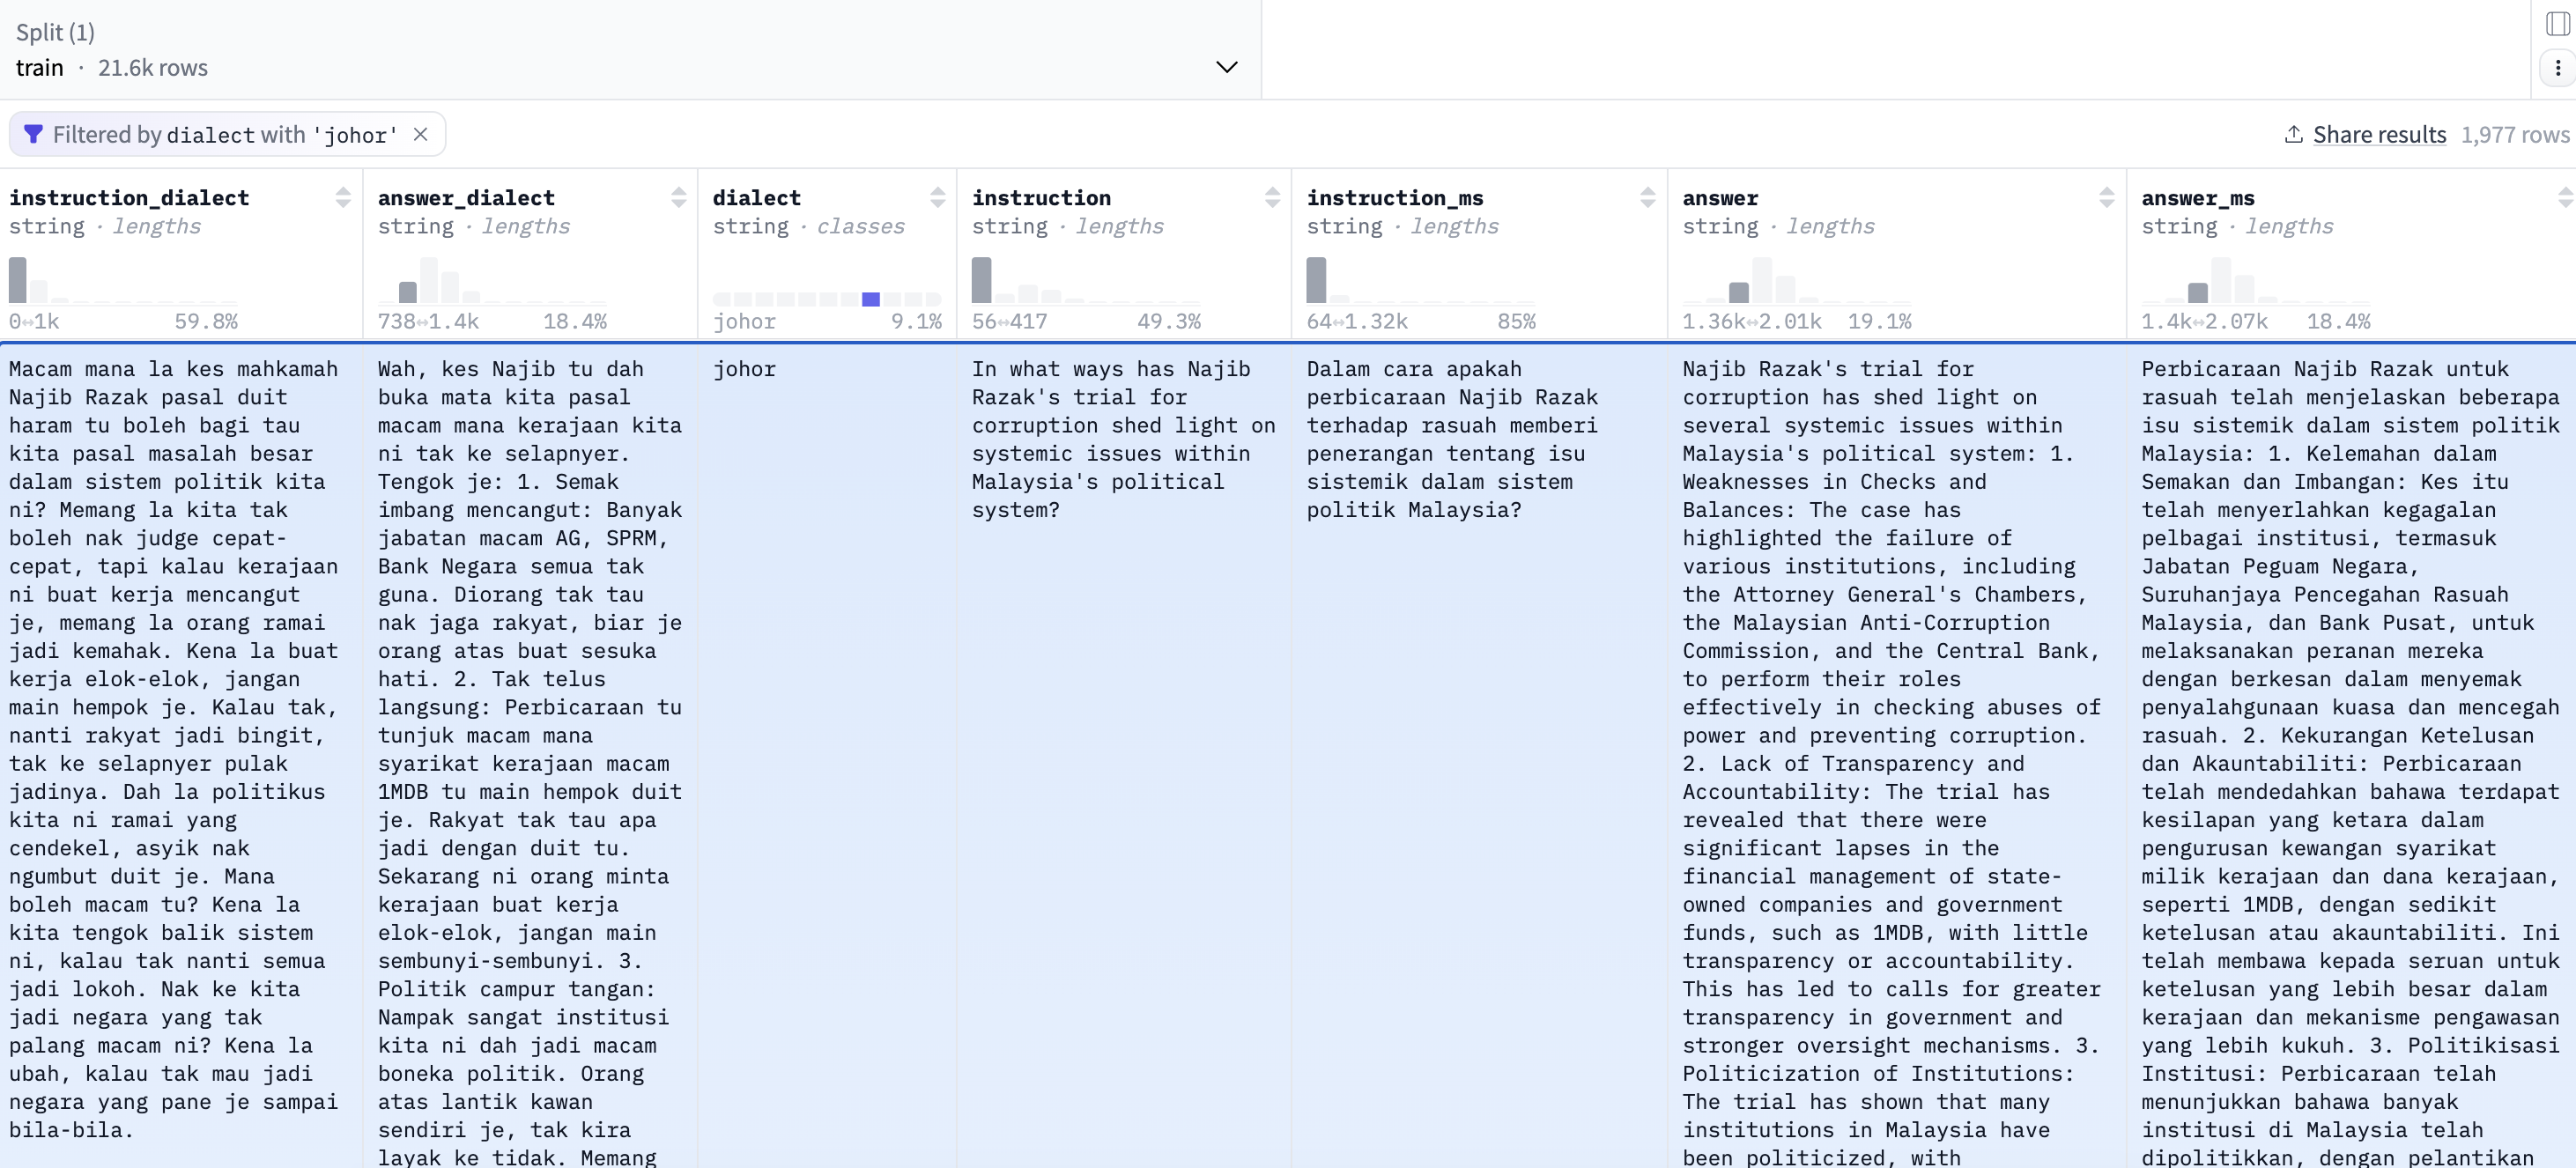This screenshot has width=2576, height=1168.
Task: Open the 'Perbicaraan Najib Razak untuk' cell
Action: (x=2351, y=755)
